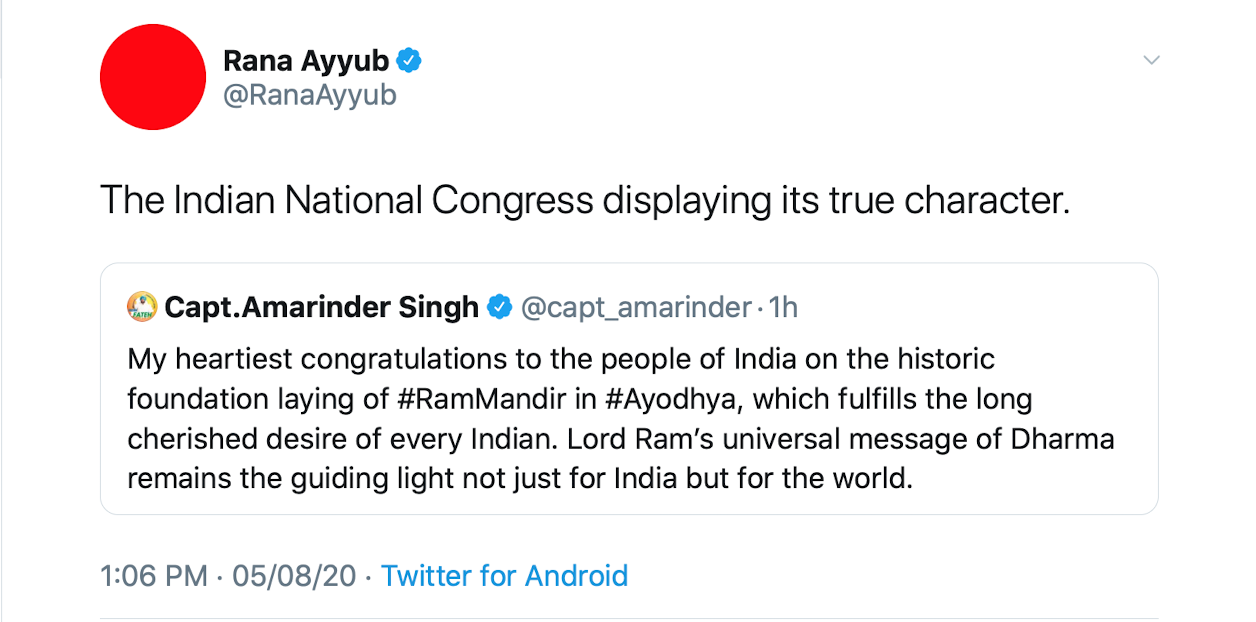This screenshot has width=1256, height=622.
Task: Click Capt.Amarinder Singh's small profile picture
Action: pyautogui.click(x=142, y=307)
